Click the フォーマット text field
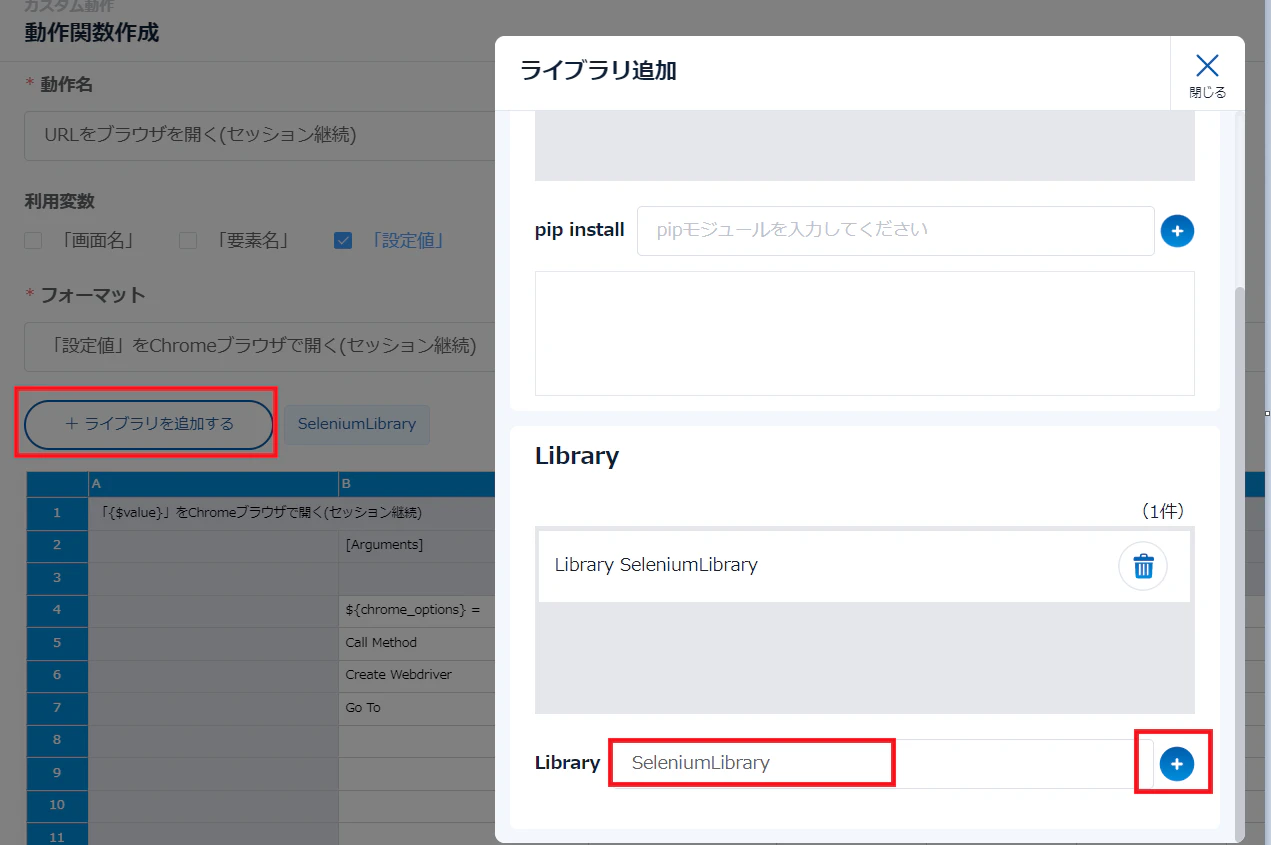The height and width of the screenshot is (845, 1271). tap(260, 346)
